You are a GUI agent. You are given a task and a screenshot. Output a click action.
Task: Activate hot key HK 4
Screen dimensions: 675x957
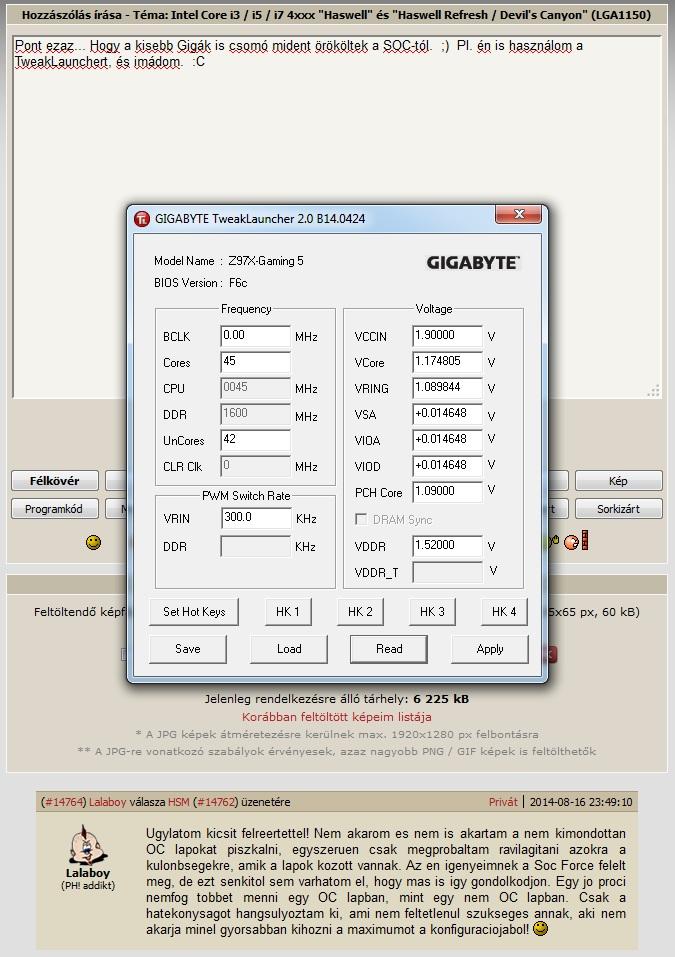pos(504,612)
